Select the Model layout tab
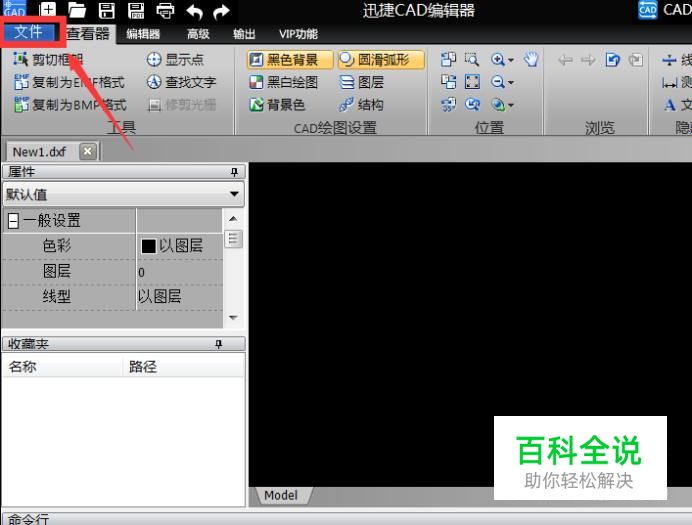Screen dimensions: 692x525 281,495
